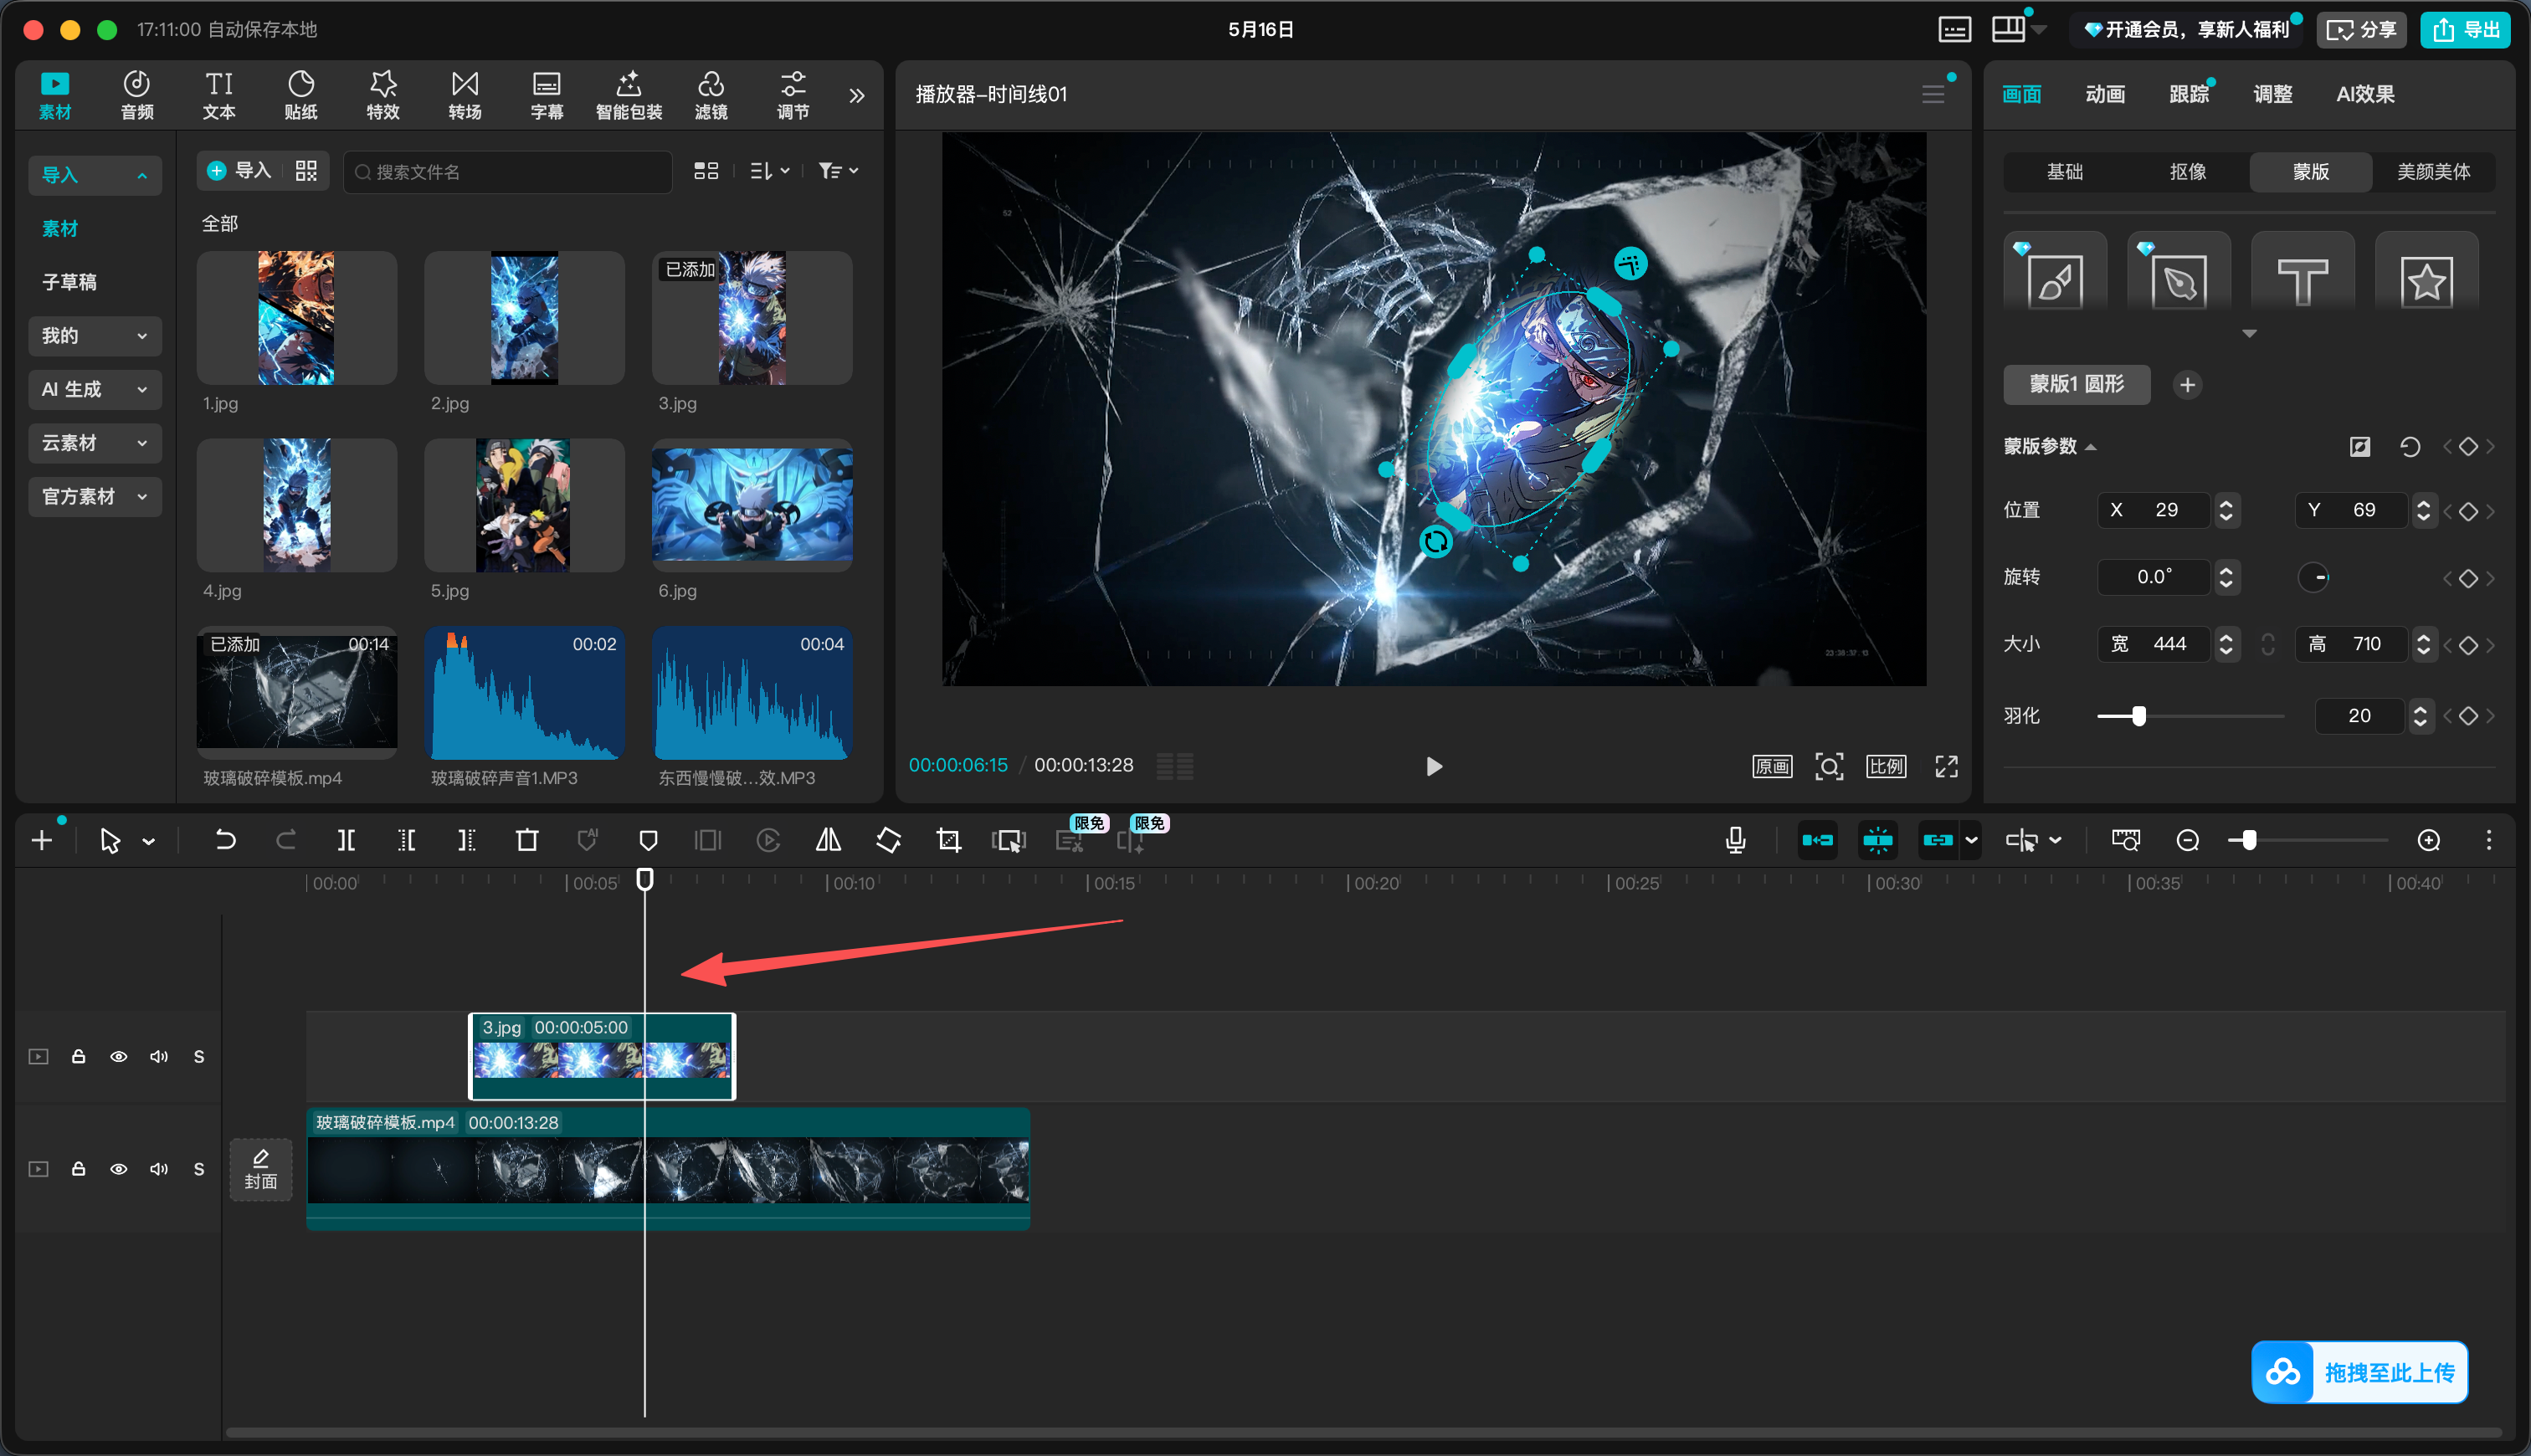This screenshot has width=2531, height=1456.
Task: Open the 调节 adjustment panel
Action: (x=793, y=95)
